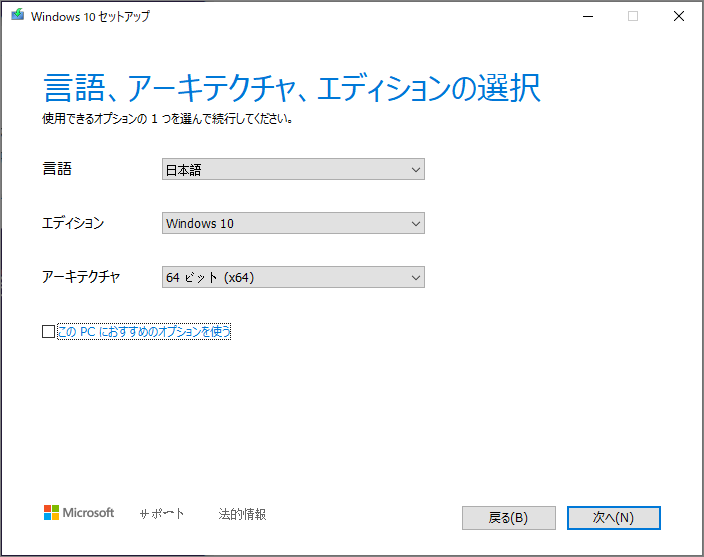Click the heading 言語、アーキテクチャ、エディションの選択
The width and height of the screenshot is (704, 557).
coord(292,88)
